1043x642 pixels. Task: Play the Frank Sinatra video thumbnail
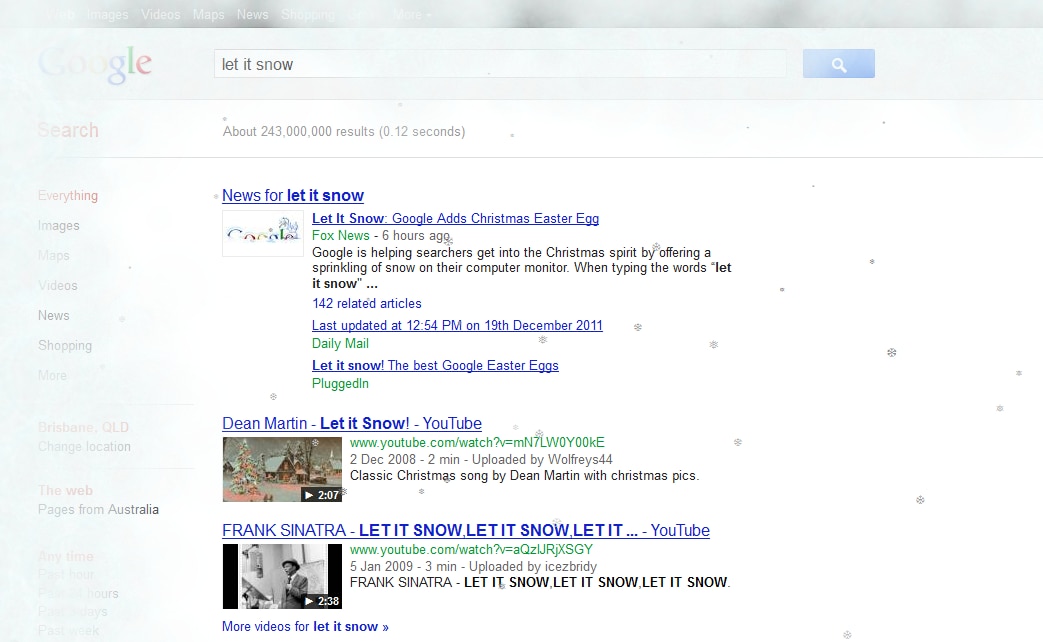pyautogui.click(x=282, y=576)
